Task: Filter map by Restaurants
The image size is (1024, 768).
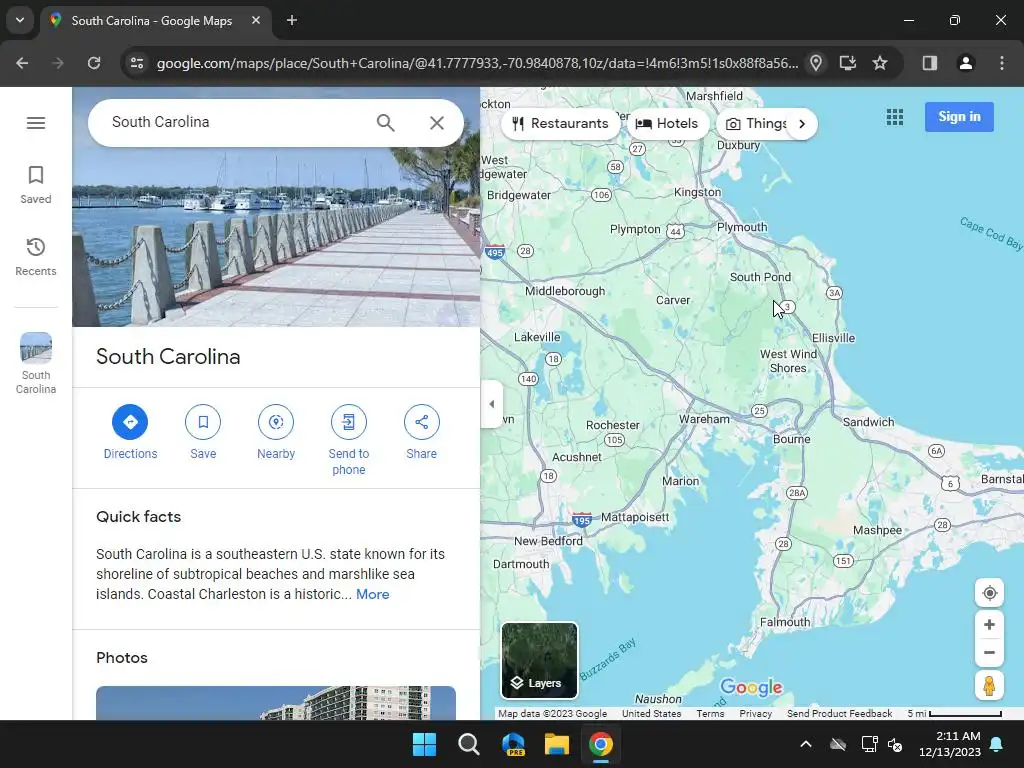Action: tap(560, 123)
